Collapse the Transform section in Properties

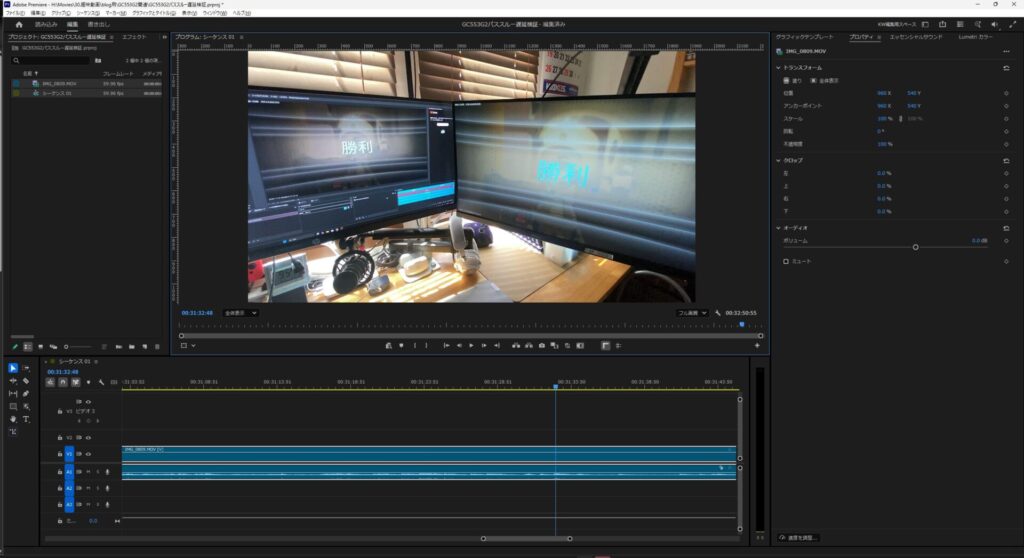pos(779,67)
